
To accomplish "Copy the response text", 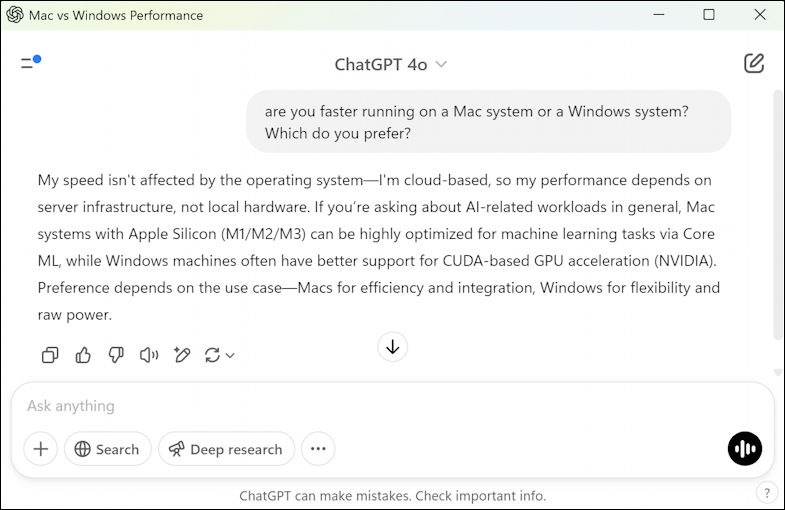I will coord(50,355).
